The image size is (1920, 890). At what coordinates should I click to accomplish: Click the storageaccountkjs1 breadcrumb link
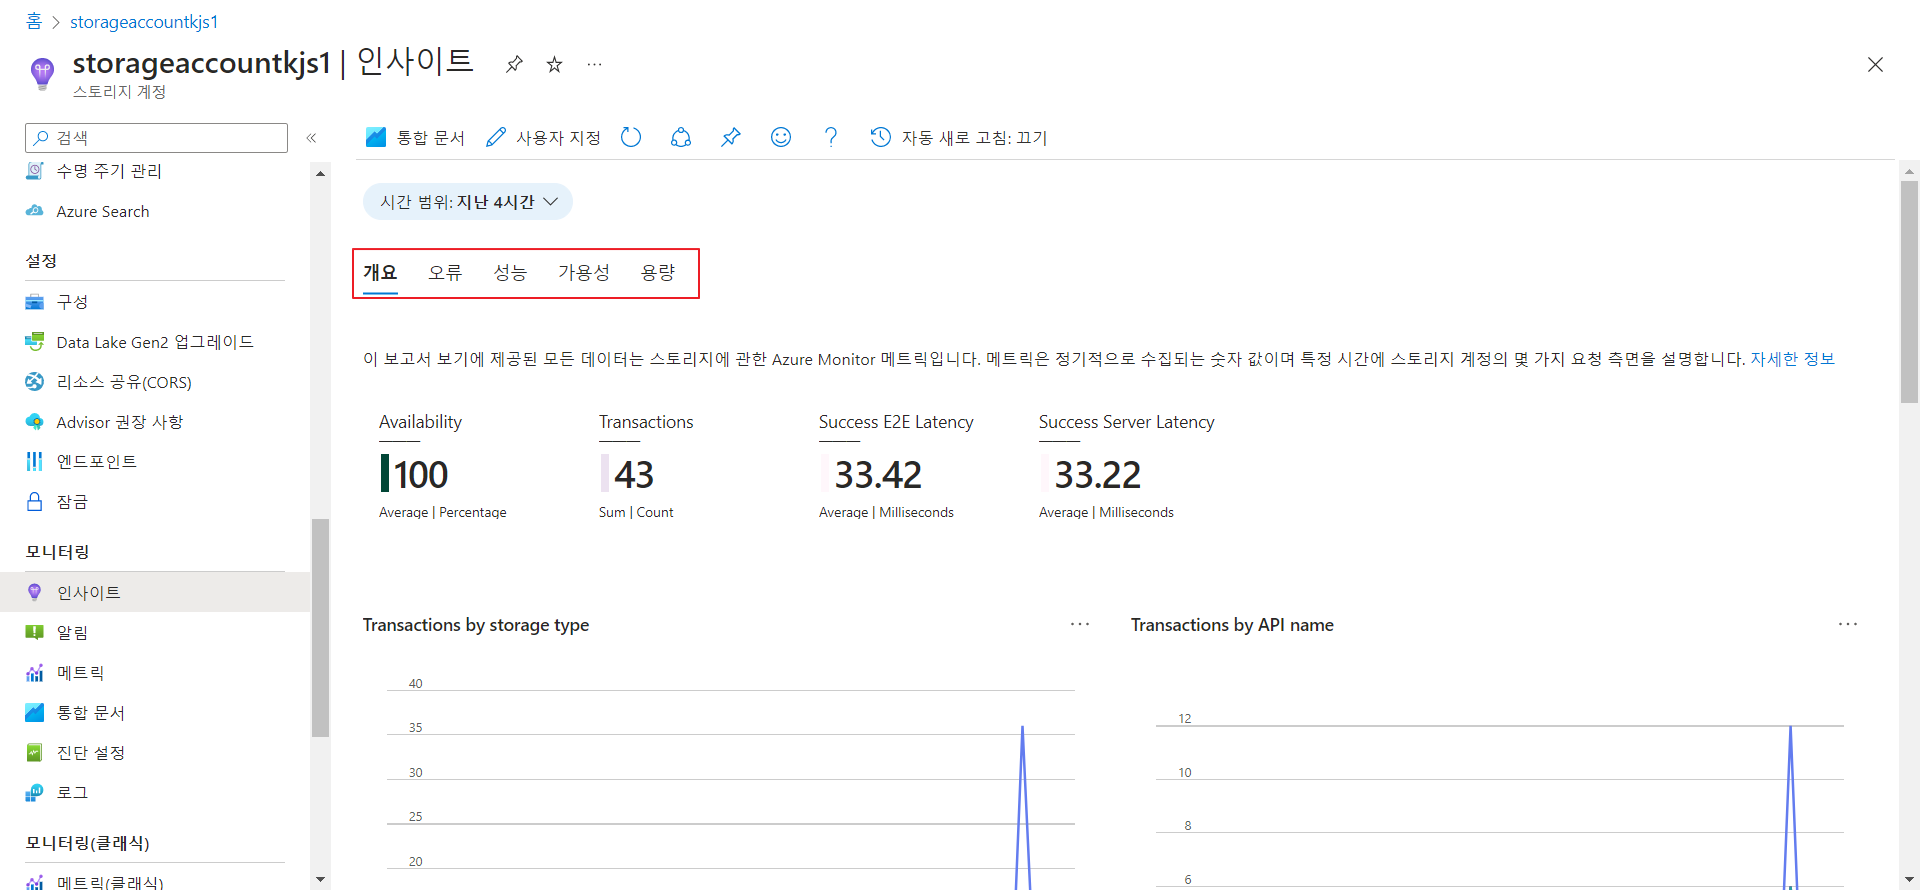click(144, 21)
